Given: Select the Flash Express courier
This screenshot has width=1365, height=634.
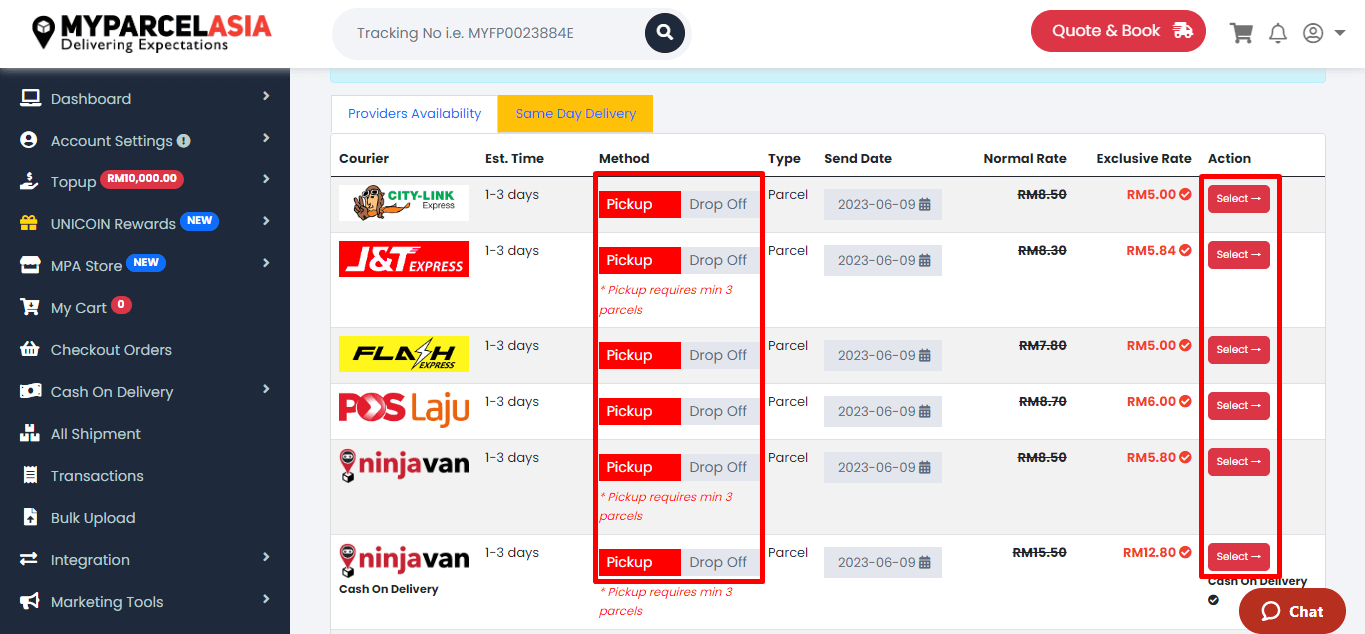Looking at the screenshot, I should point(1239,350).
